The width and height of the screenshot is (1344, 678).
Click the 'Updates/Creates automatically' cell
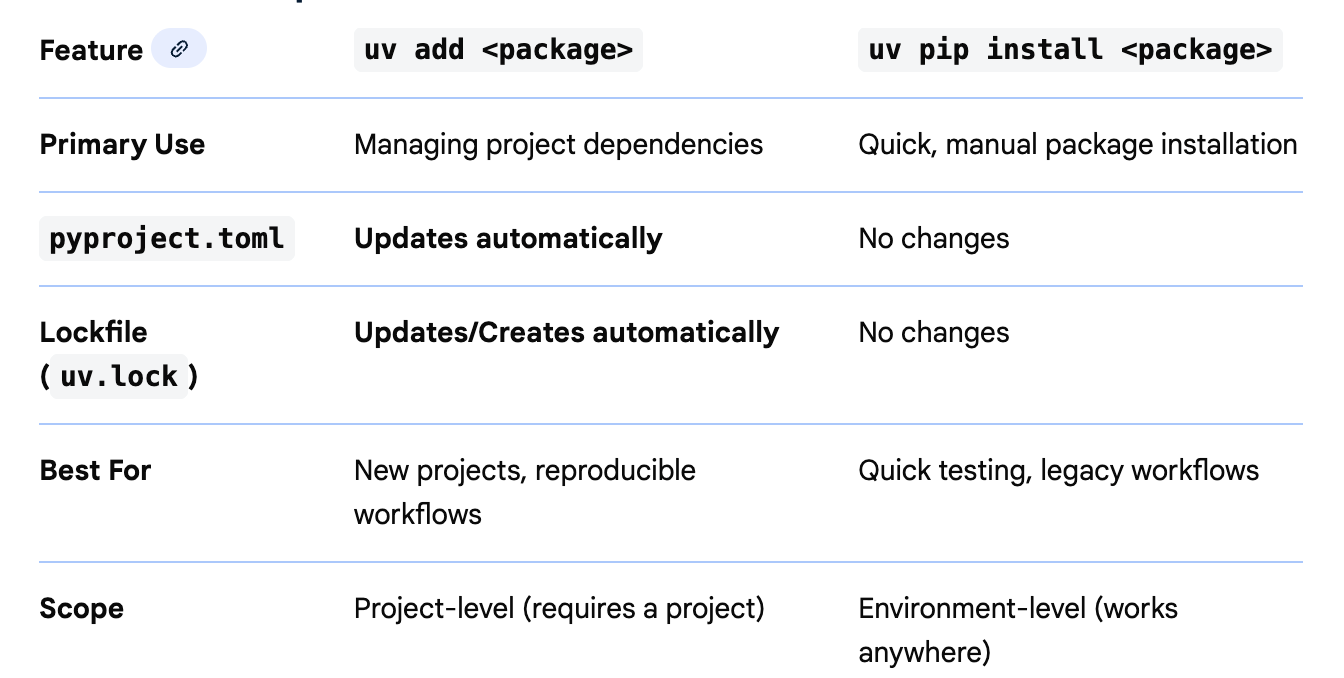tap(566, 332)
